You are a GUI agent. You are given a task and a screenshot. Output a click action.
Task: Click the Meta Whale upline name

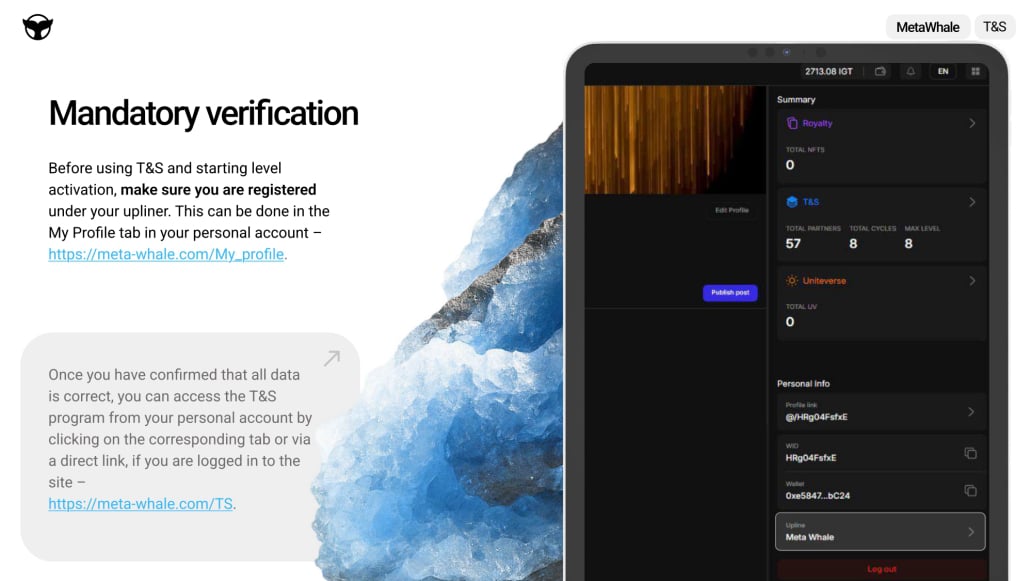point(810,537)
